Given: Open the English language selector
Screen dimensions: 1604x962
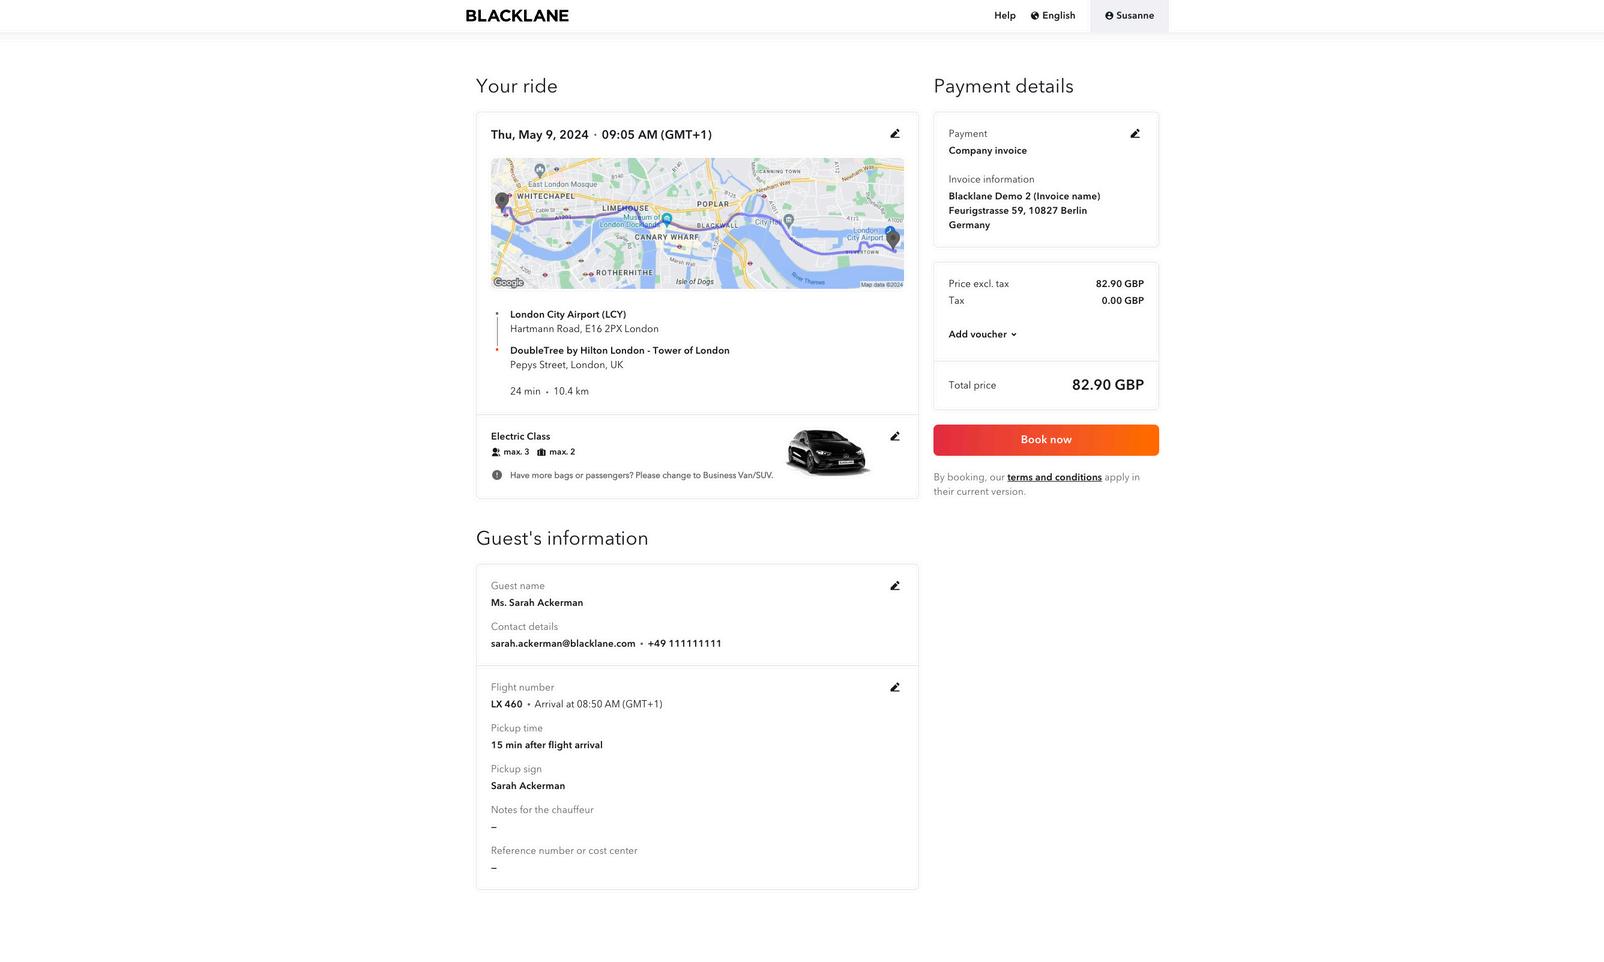Looking at the screenshot, I should tap(1053, 16).
